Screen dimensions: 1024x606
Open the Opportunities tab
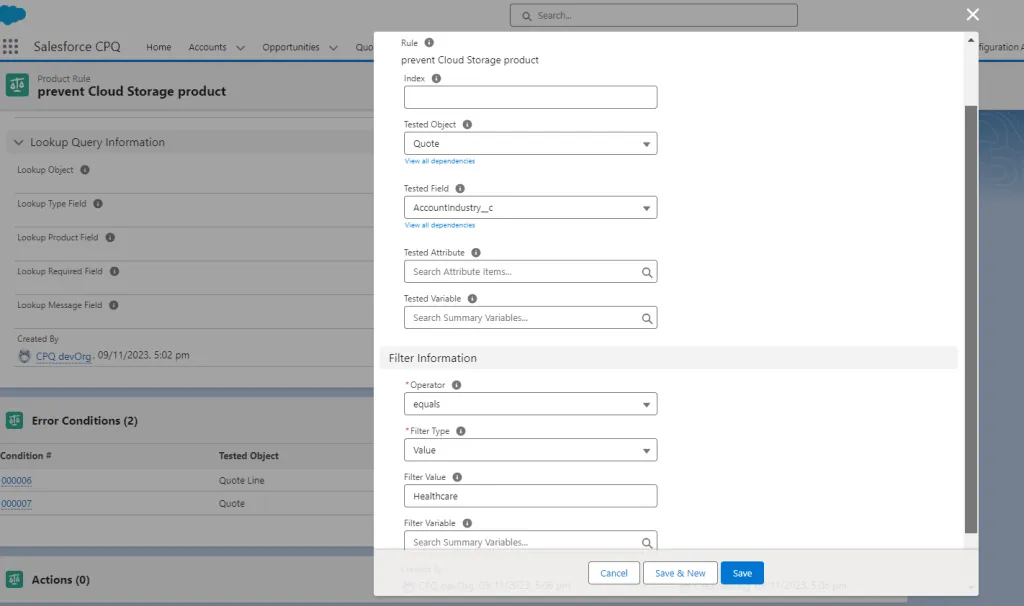coord(291,47)
